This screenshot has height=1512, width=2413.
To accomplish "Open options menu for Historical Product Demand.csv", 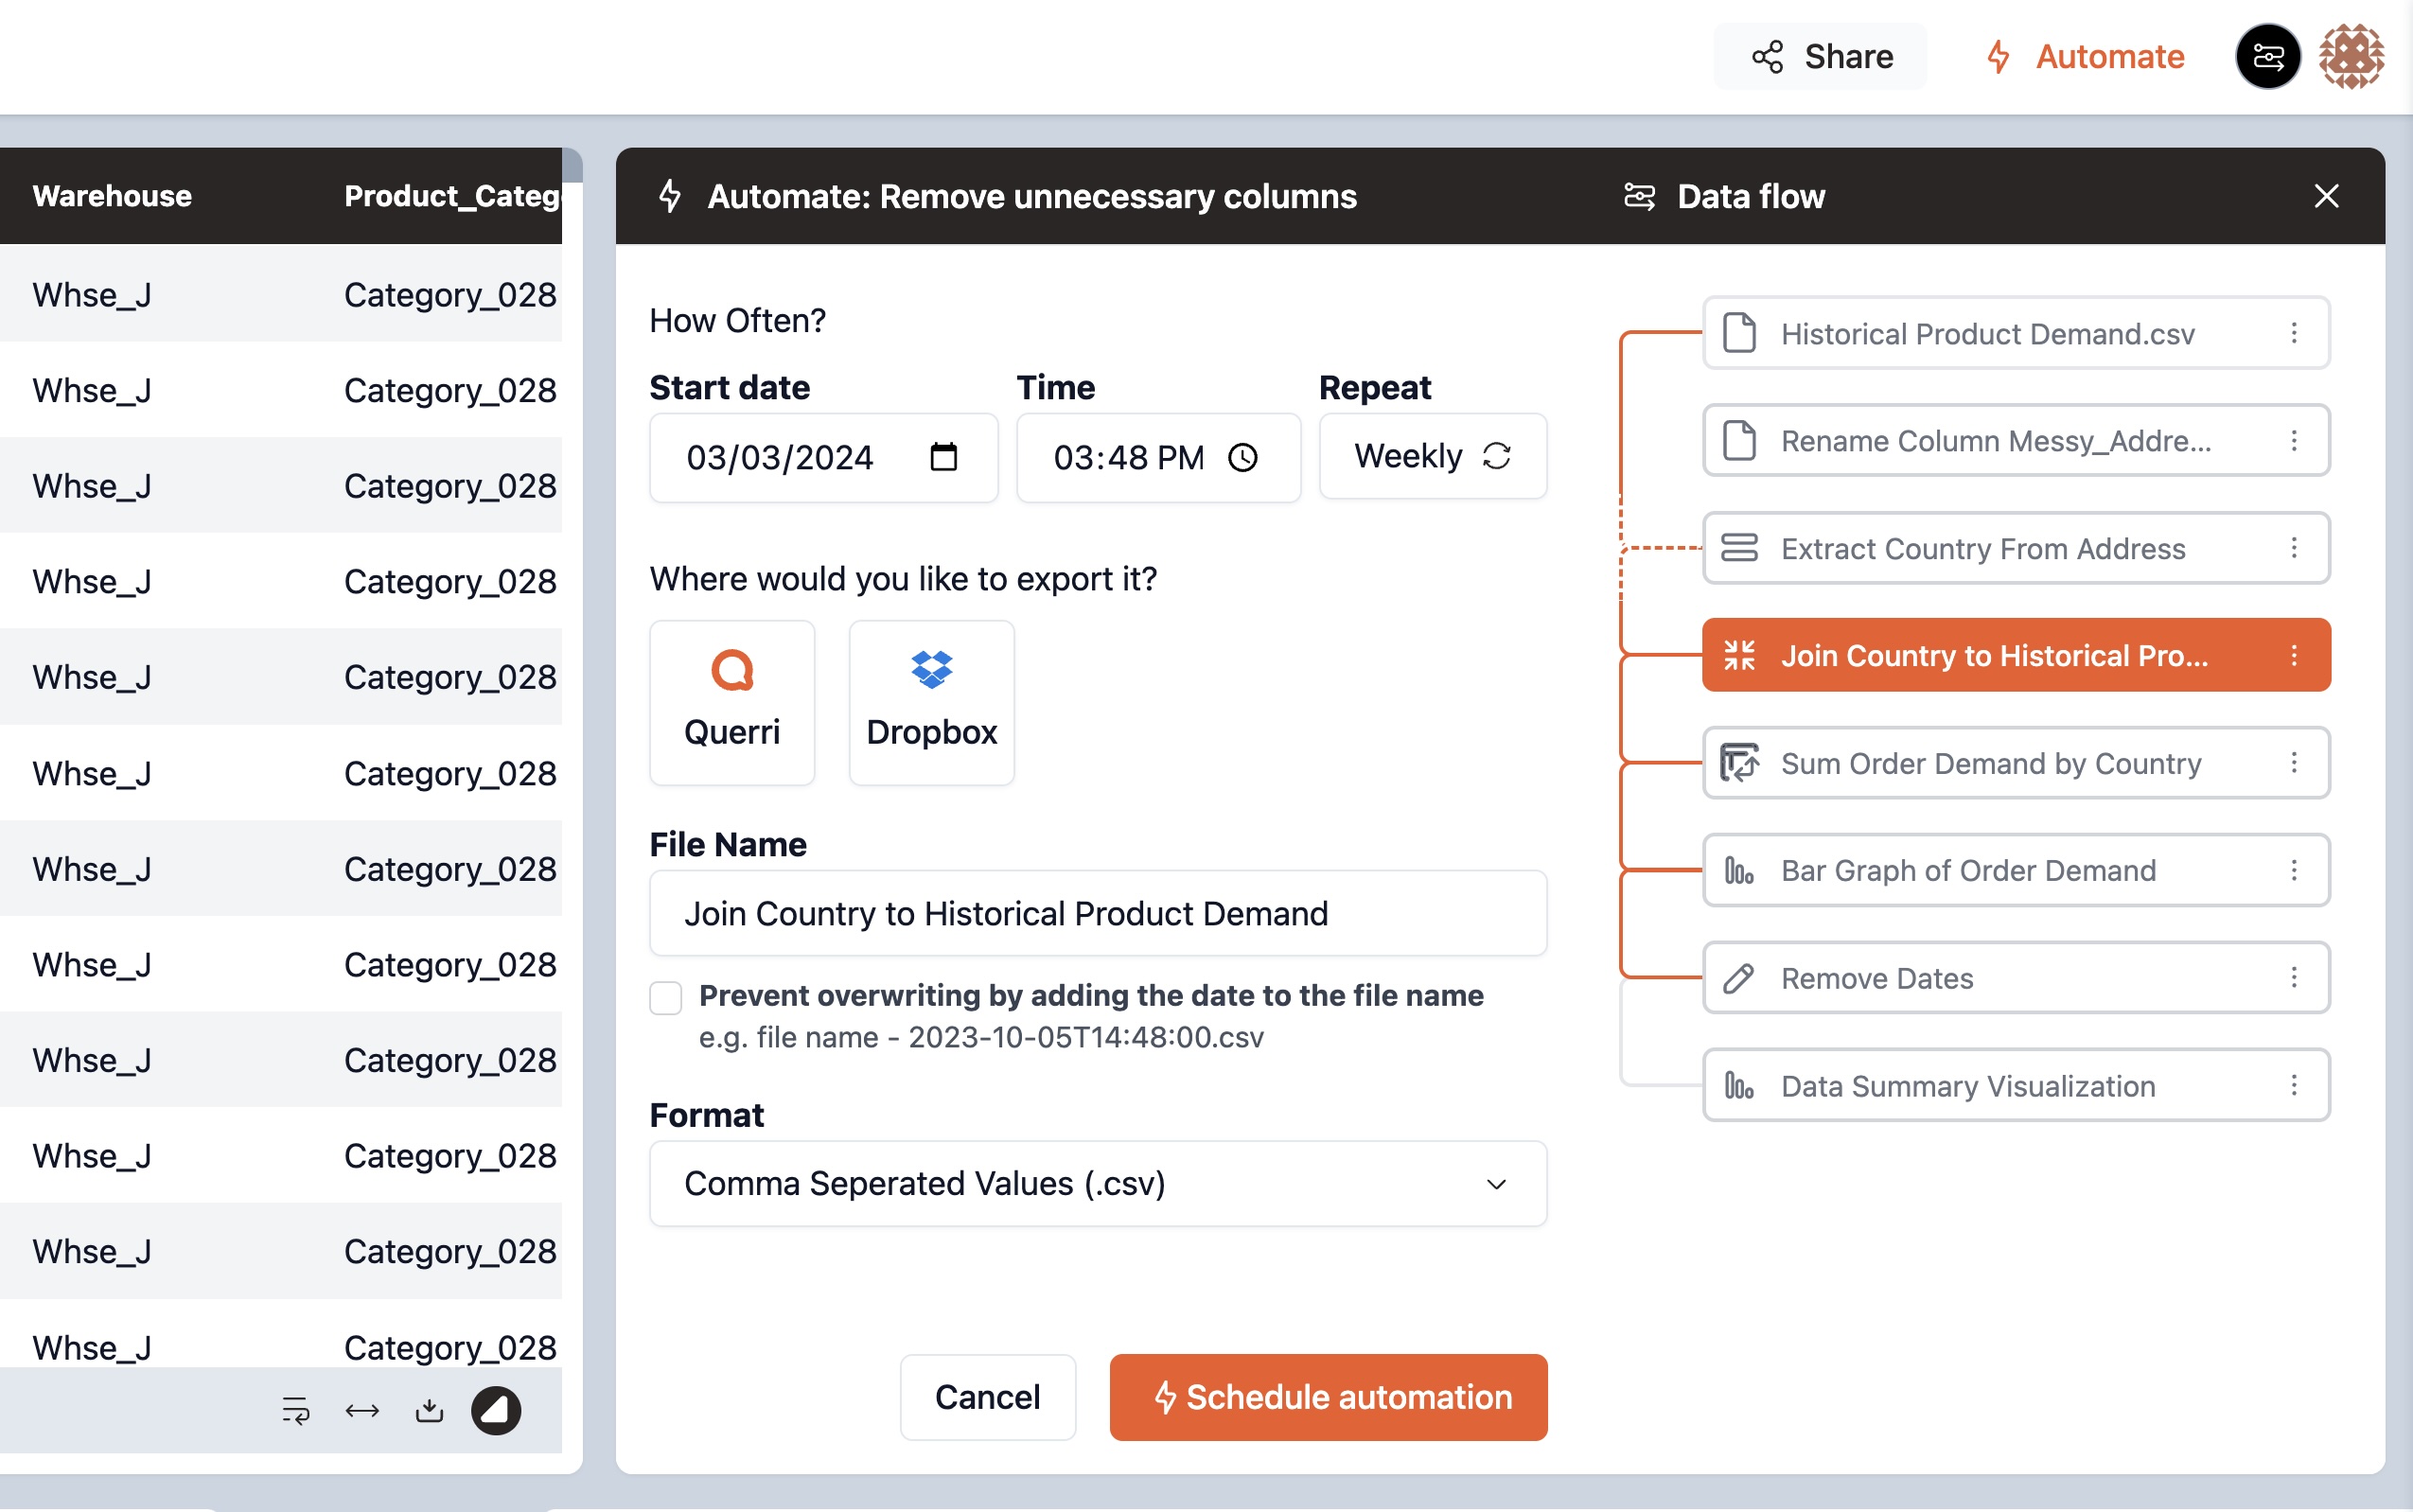I will [x=2293, y=333].
